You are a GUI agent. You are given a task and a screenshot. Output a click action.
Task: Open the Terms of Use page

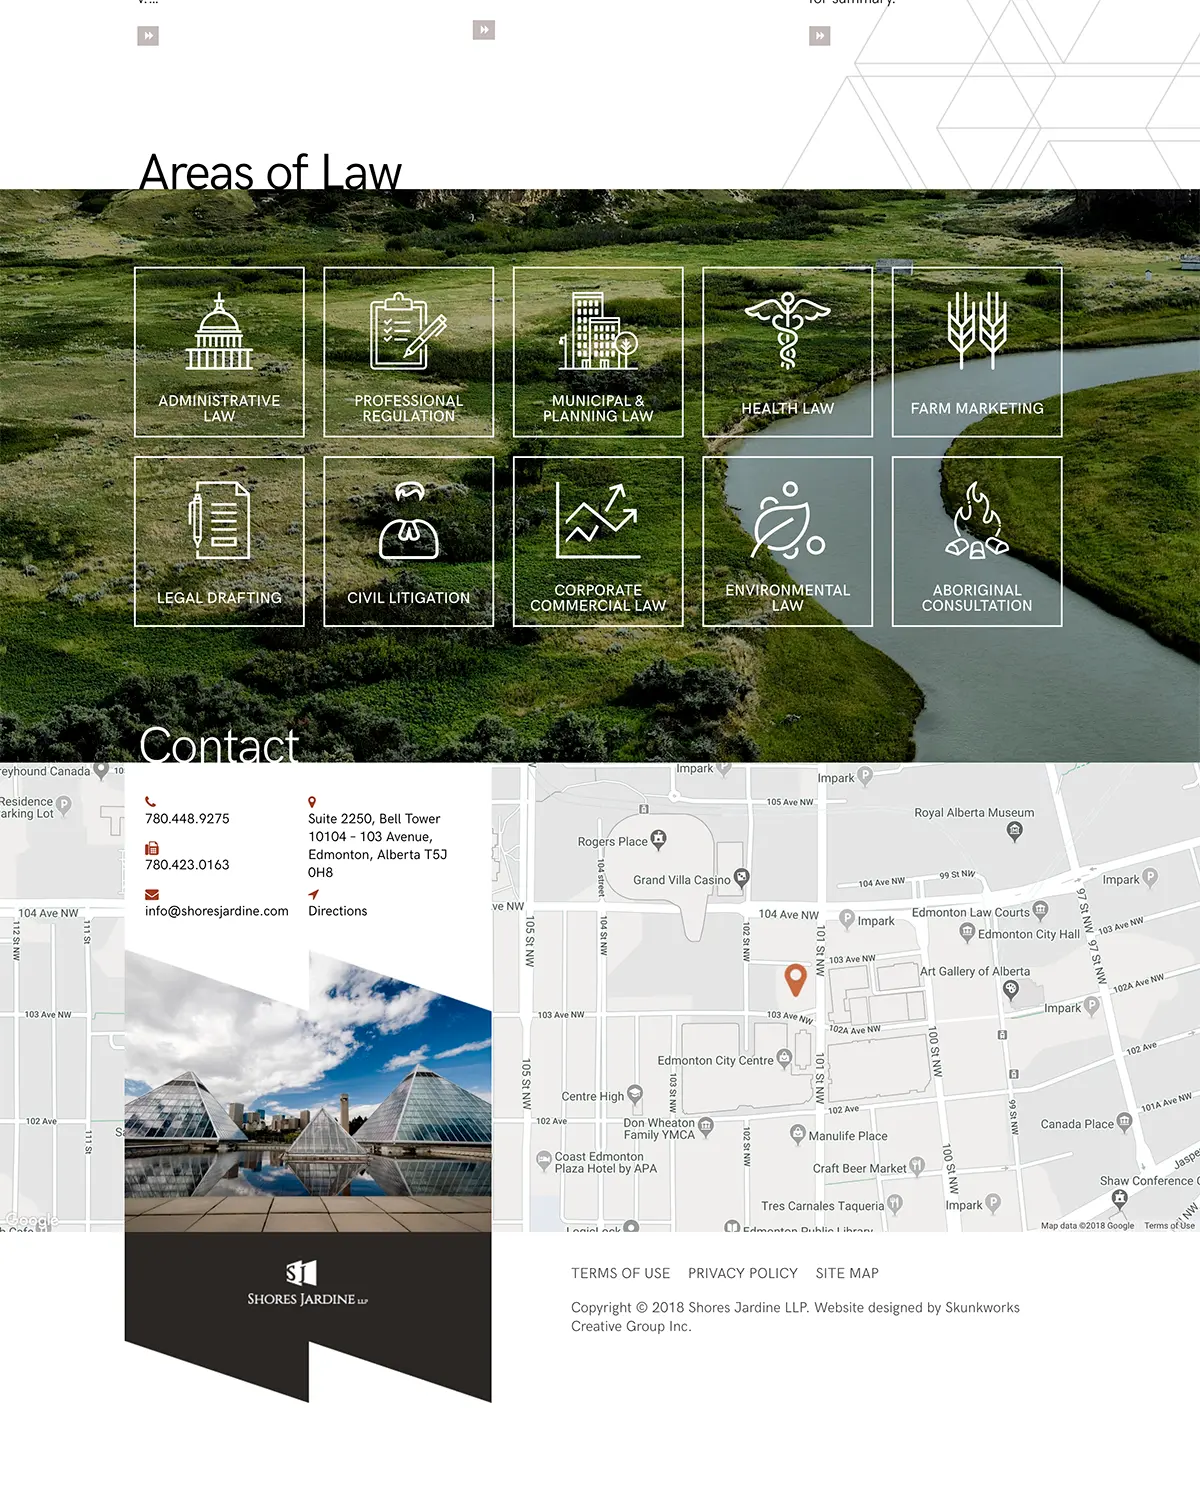[x=621, y=1273]
